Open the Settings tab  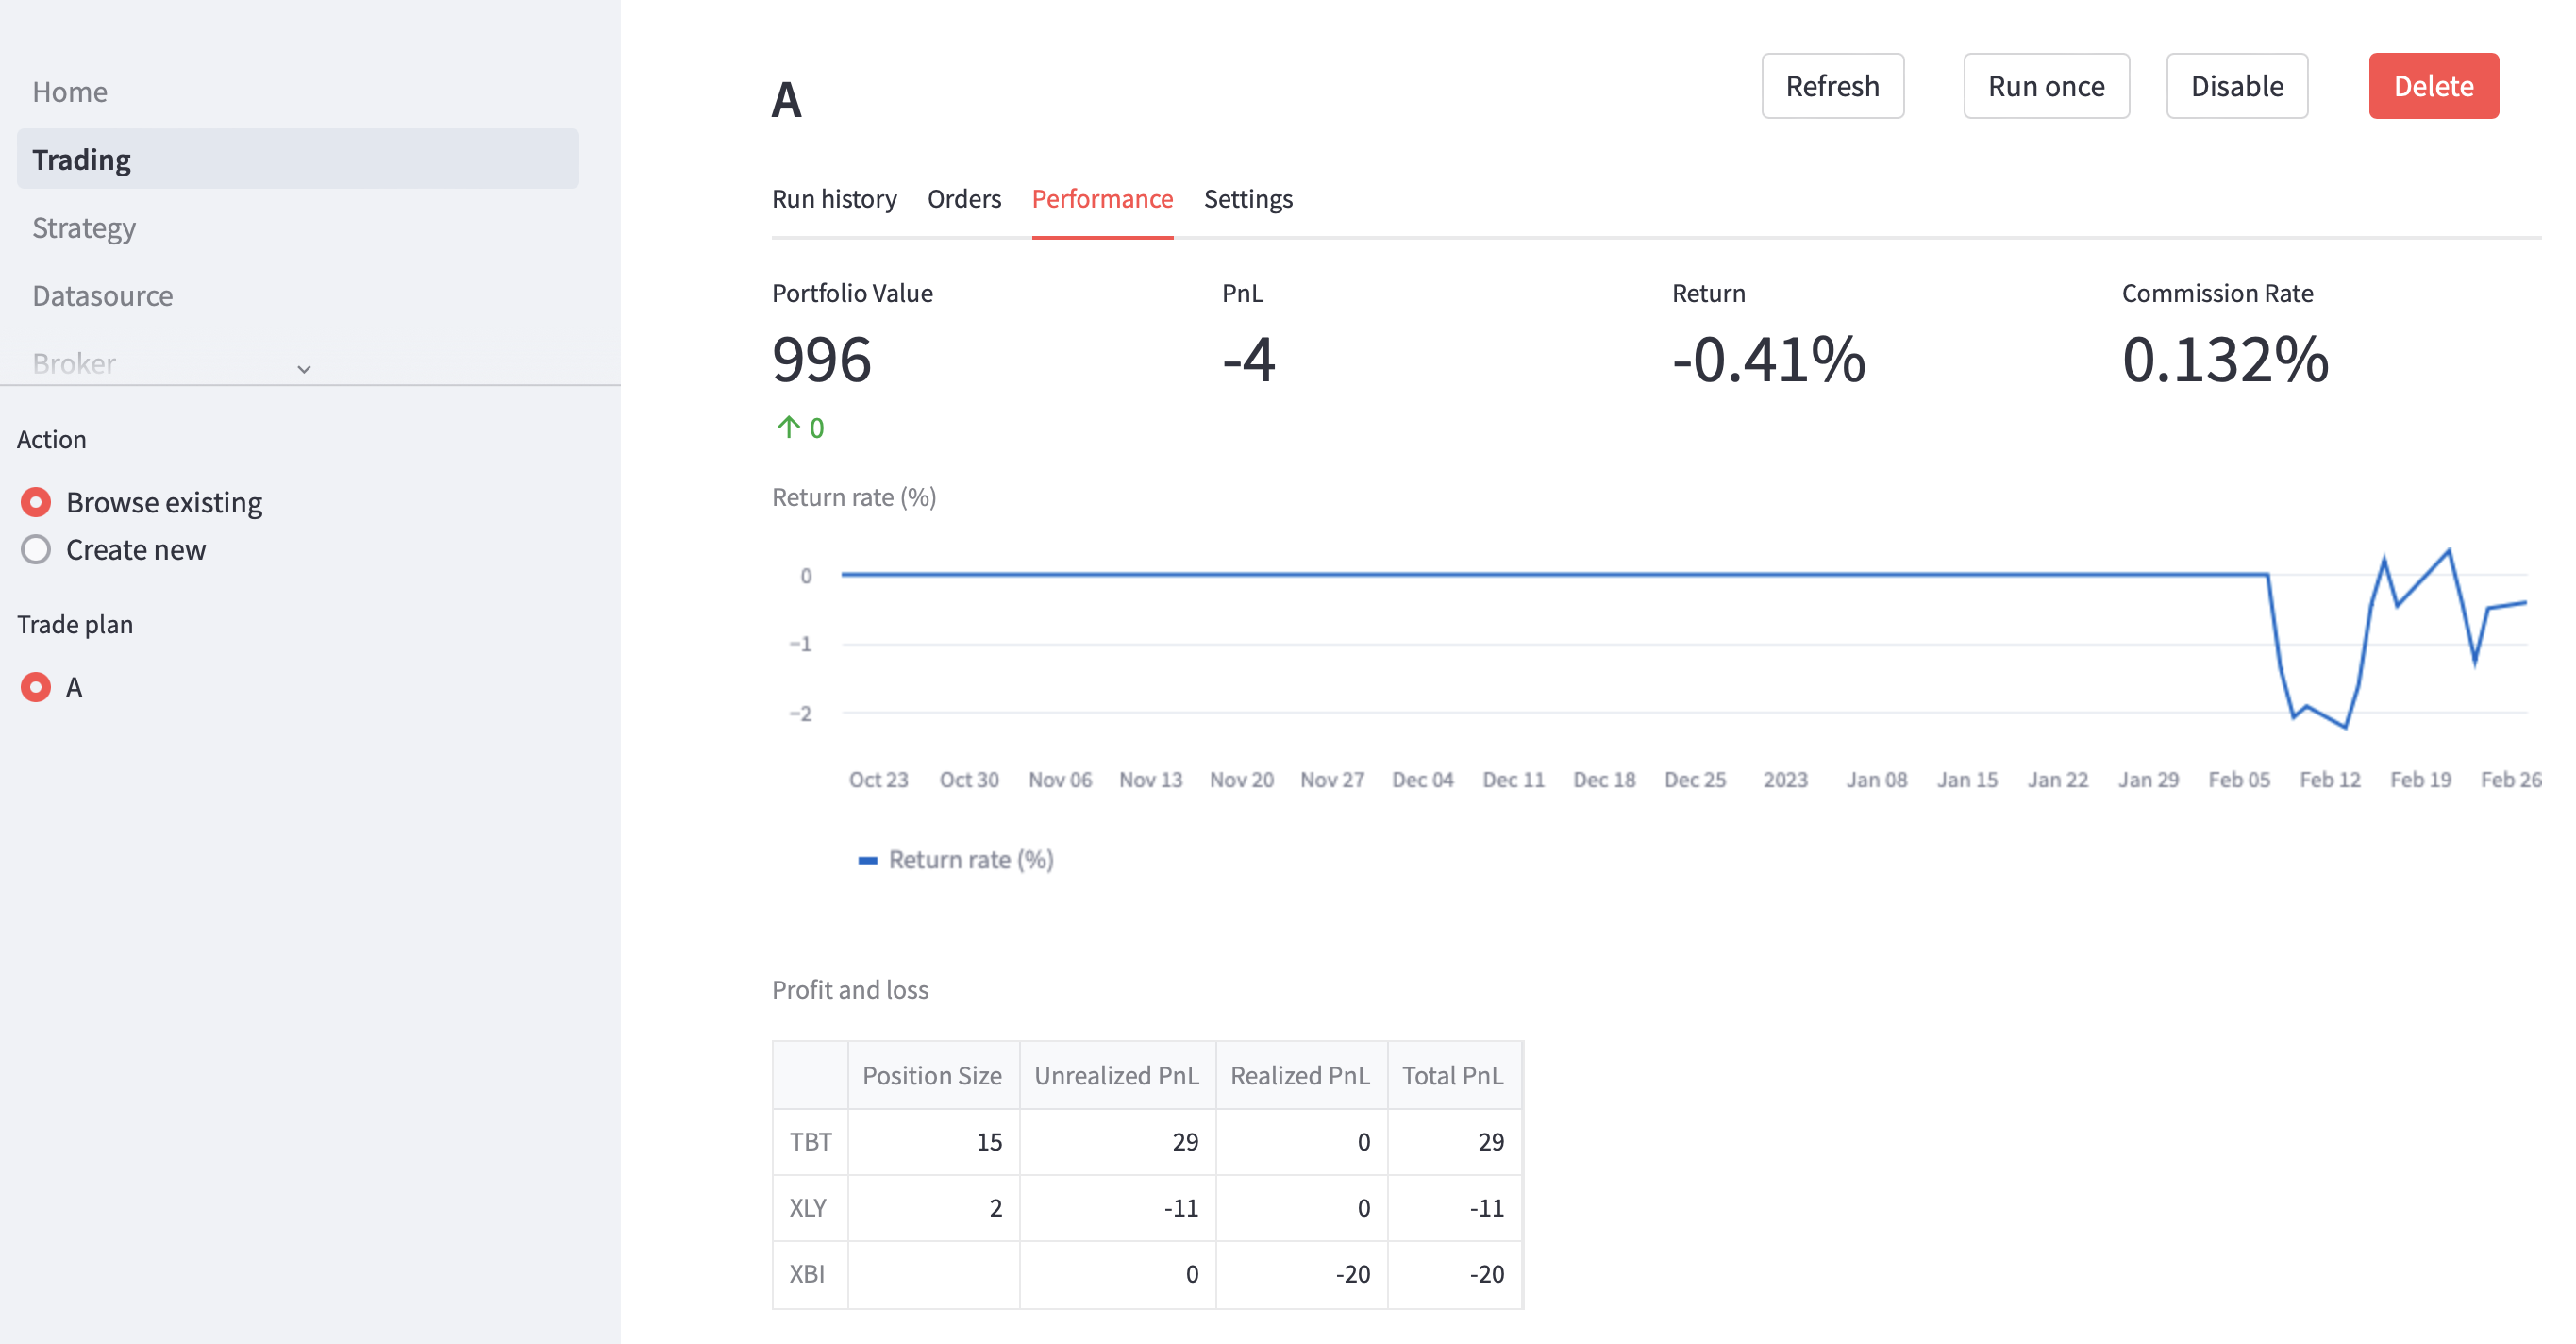[1247, 199]
